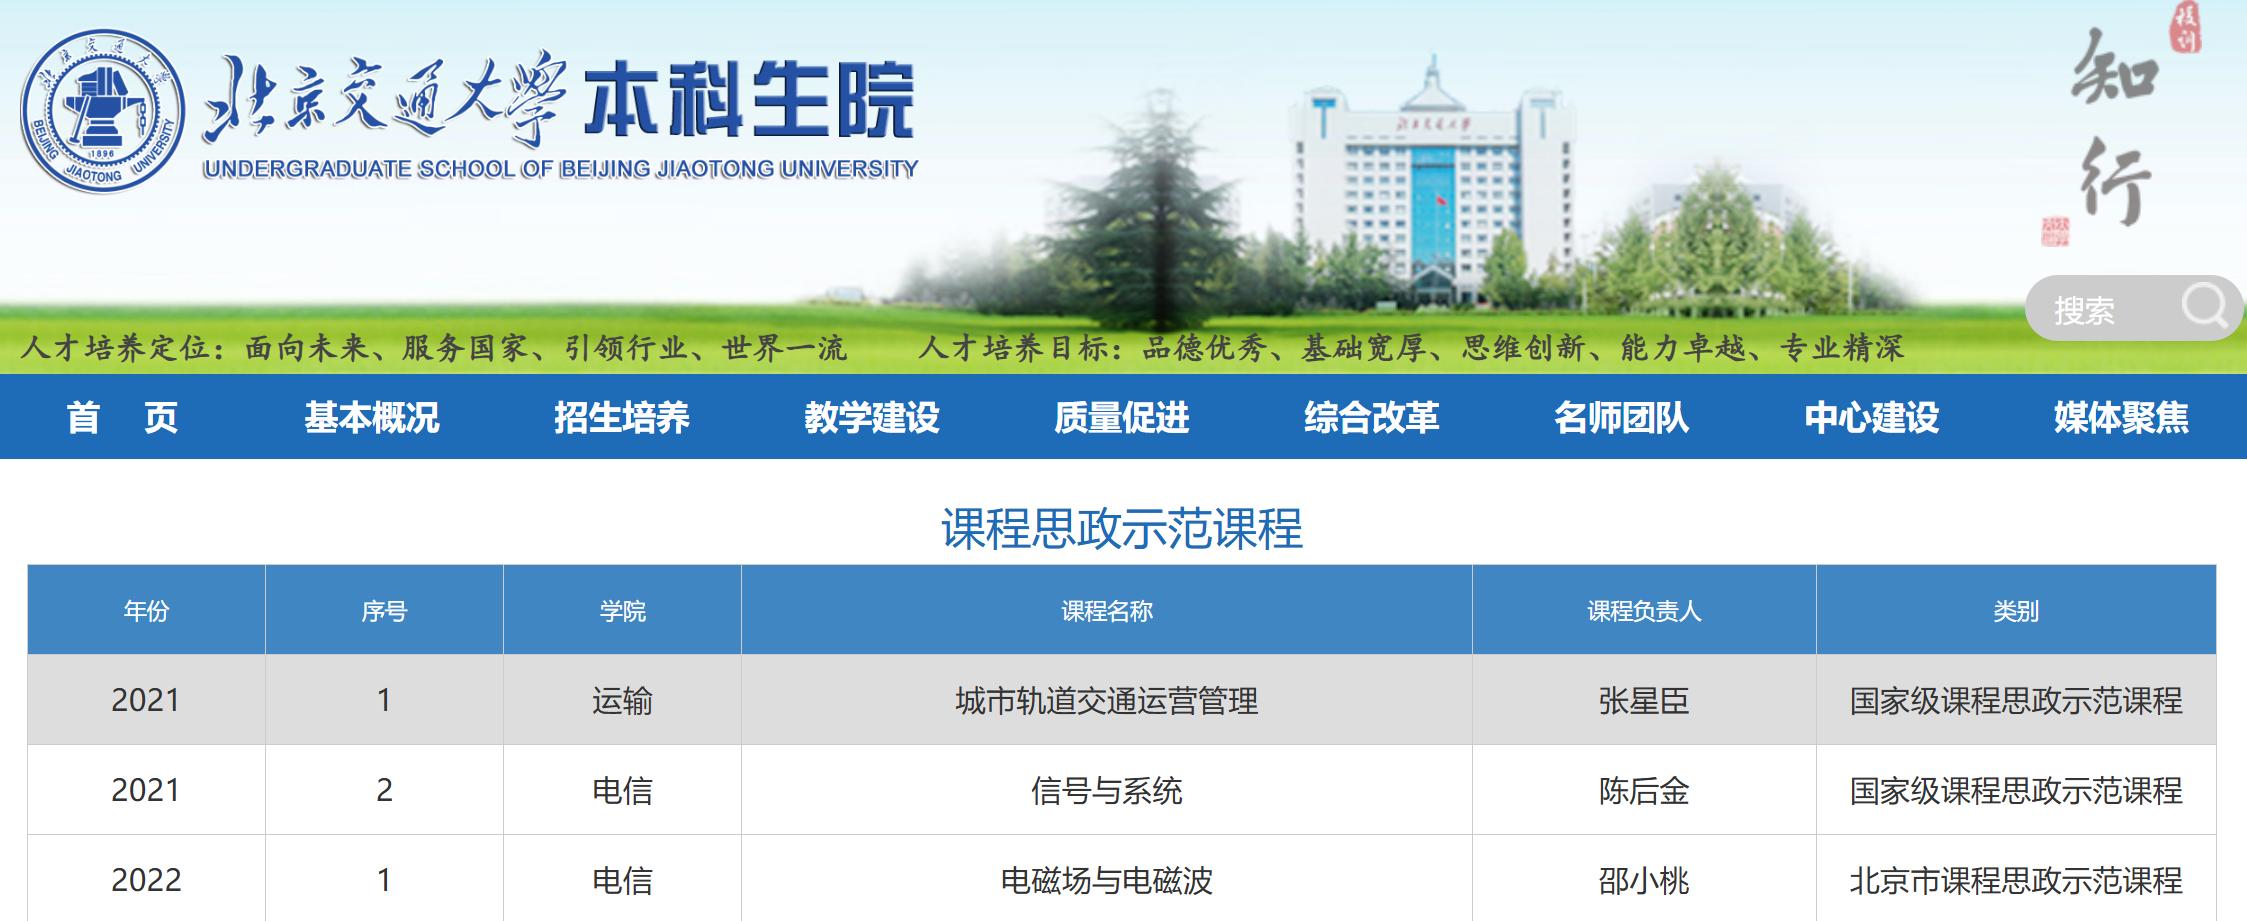Click the 北京市课程思政示范课程 category cell
Screen dimensions: 2247x921
click(2016, 880)
